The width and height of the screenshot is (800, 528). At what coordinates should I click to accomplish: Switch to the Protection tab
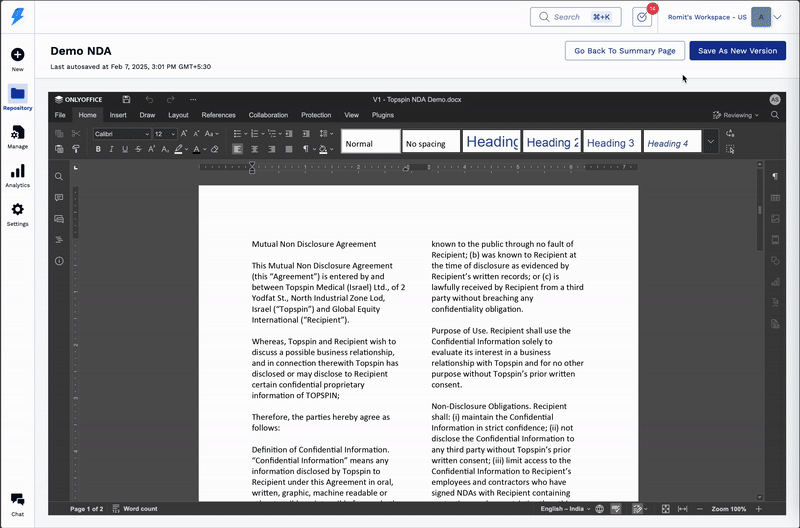click(316, 115)
